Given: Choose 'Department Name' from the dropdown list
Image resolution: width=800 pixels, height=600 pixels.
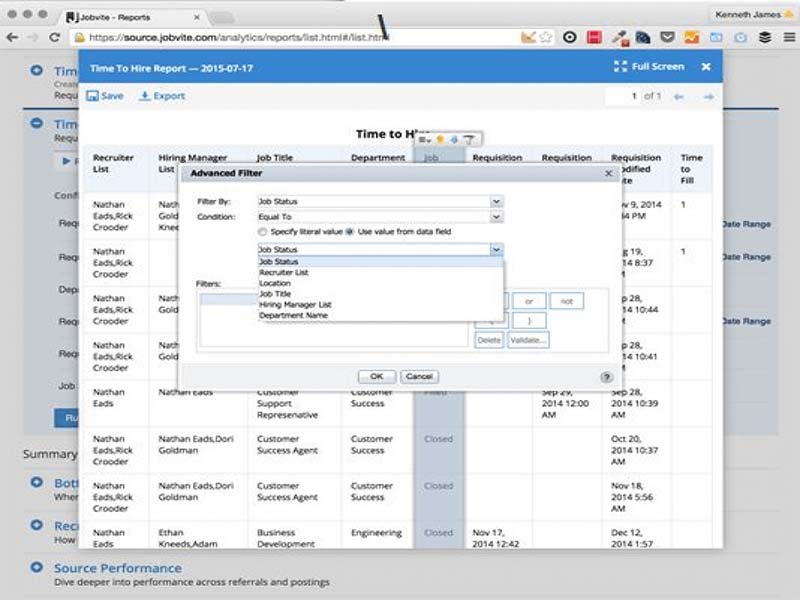Looking at the screenshot, I should click(293, 315).
